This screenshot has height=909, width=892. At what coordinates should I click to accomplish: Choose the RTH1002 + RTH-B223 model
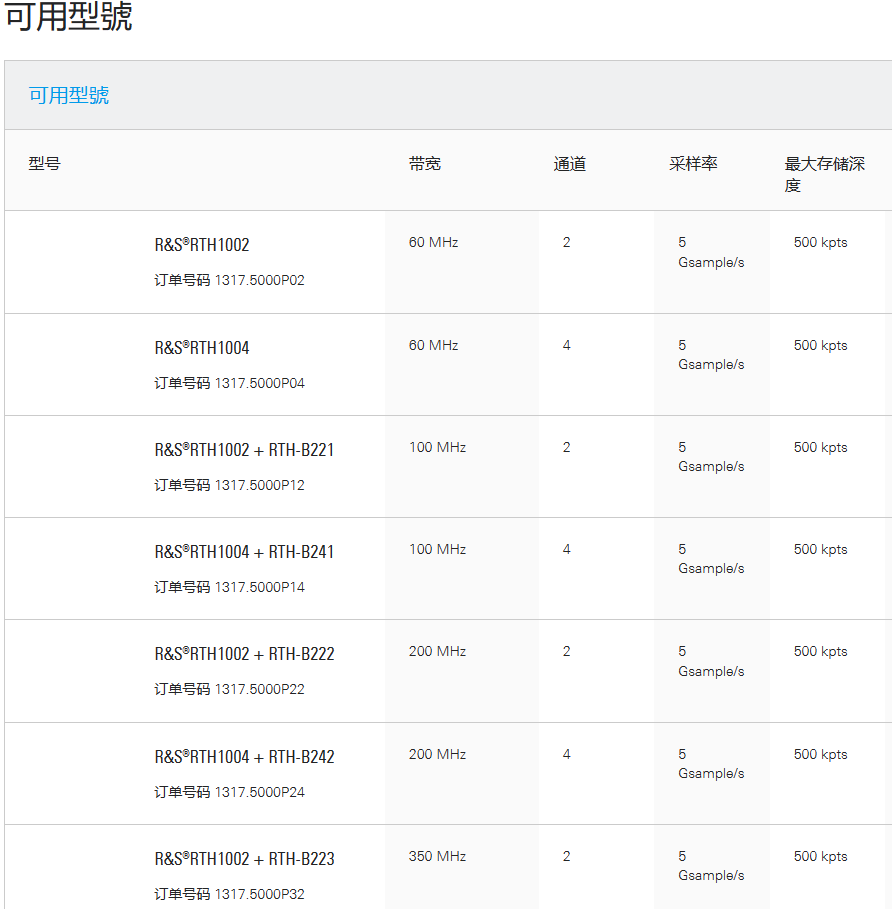coord(244,859)
